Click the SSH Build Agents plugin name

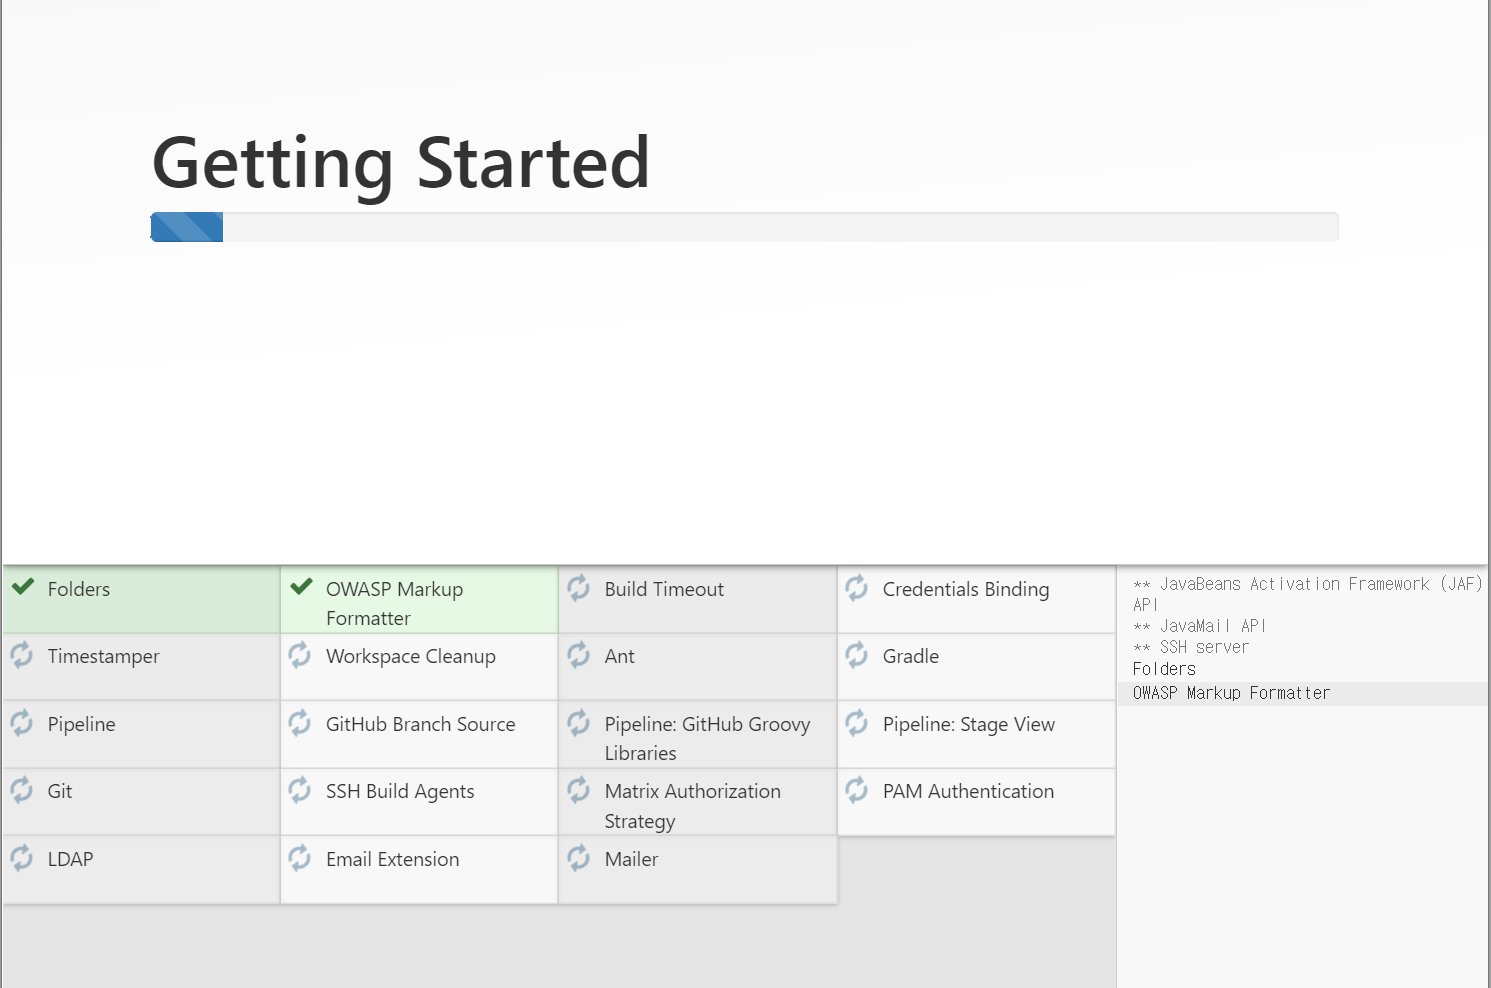[x=400, y=791]
